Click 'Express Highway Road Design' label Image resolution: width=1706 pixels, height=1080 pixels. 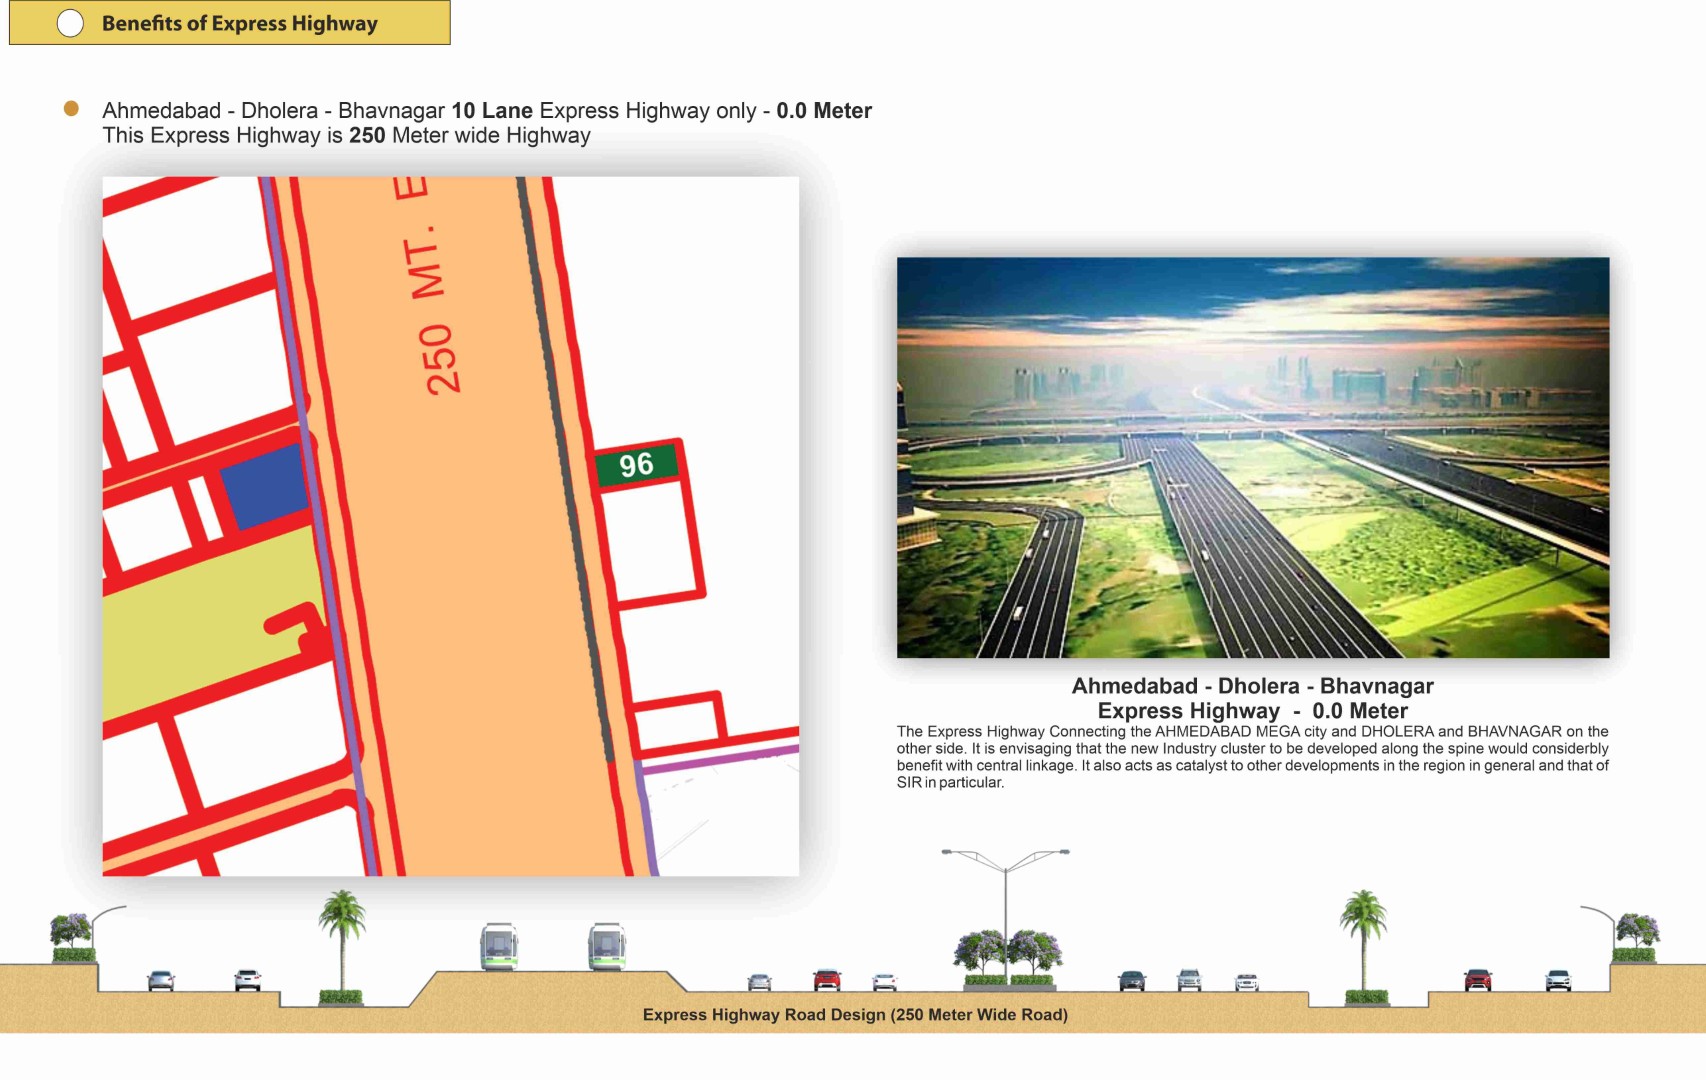click(x=855, y=1014)
